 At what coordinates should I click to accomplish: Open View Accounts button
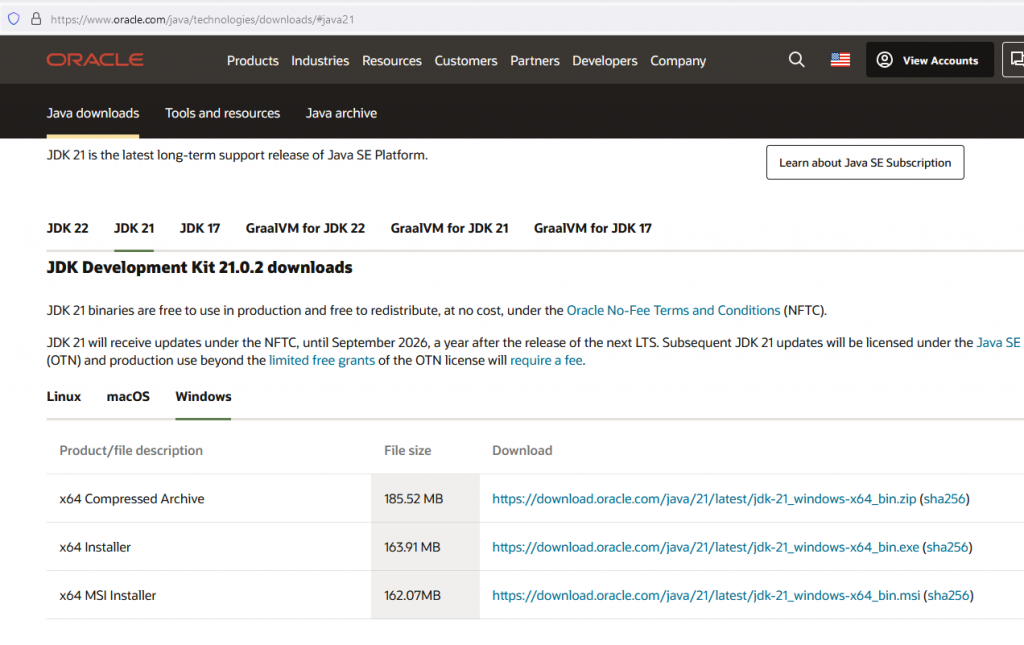tap(929, 60)
